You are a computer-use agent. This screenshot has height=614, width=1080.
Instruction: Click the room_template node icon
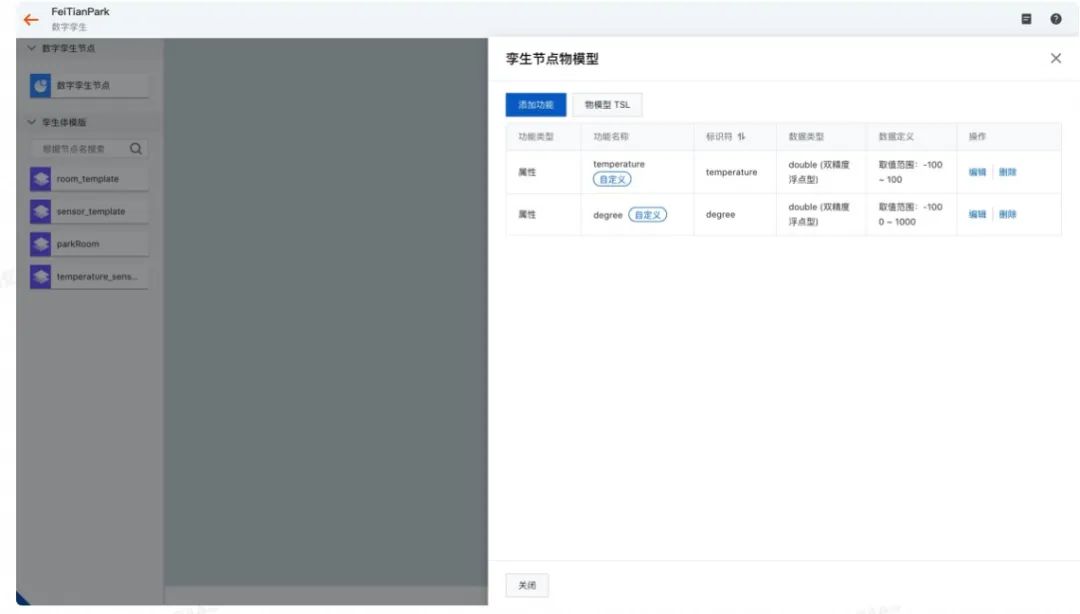tap(40, 179)
